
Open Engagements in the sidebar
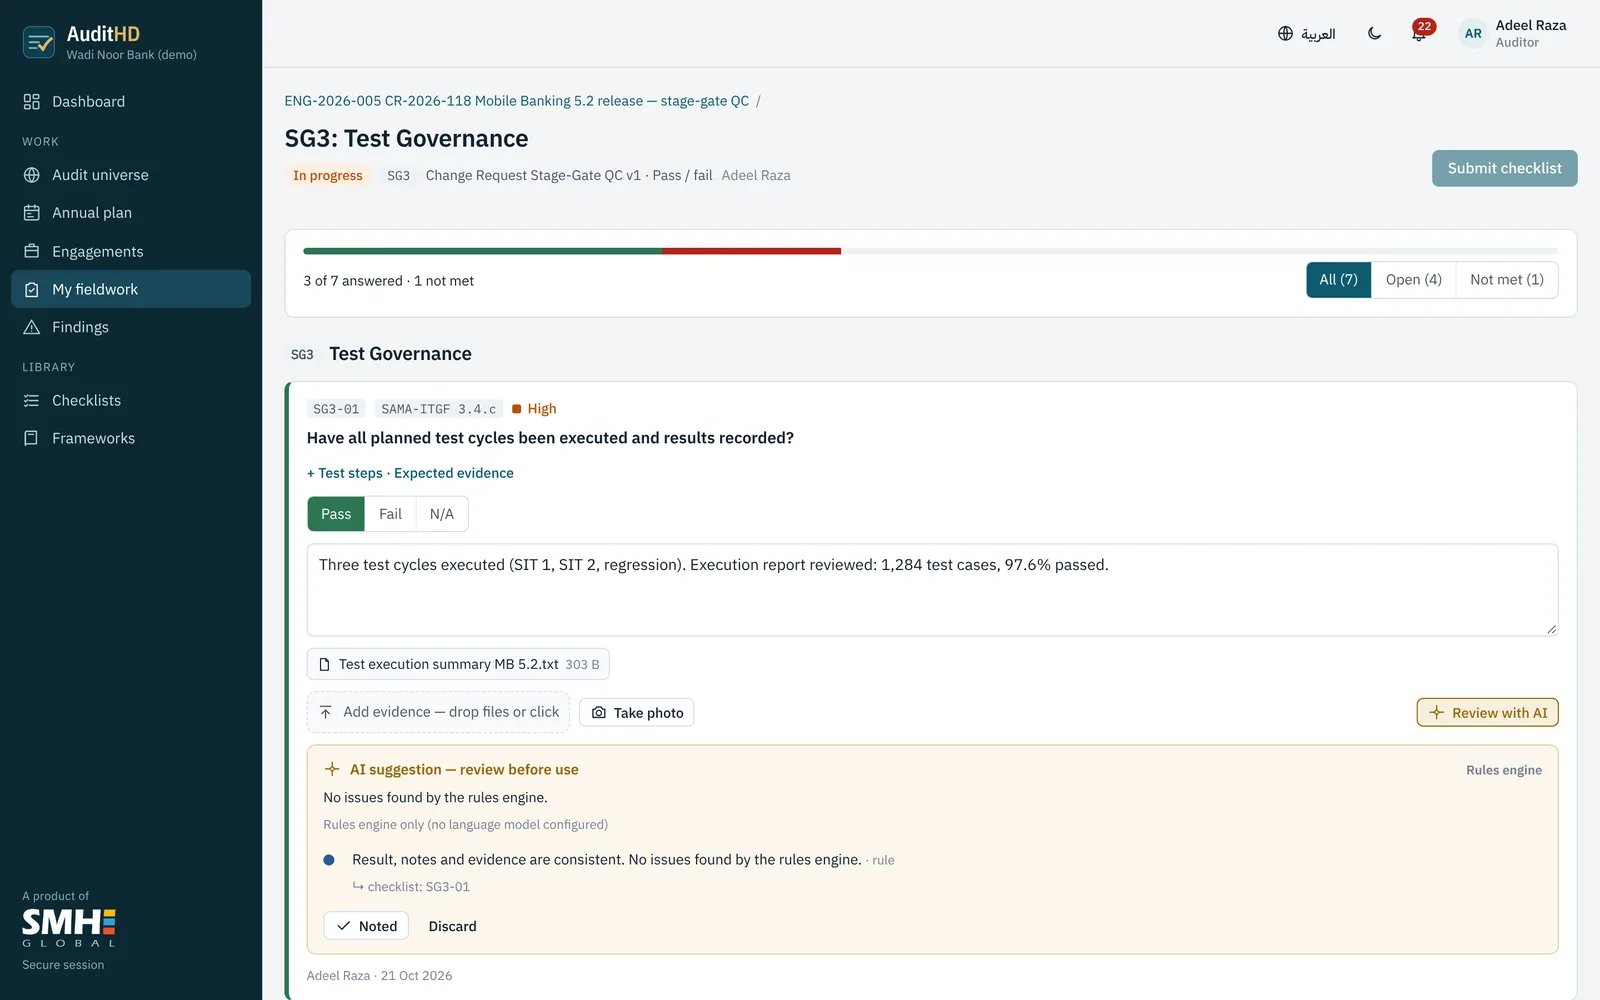click(131, 251)
